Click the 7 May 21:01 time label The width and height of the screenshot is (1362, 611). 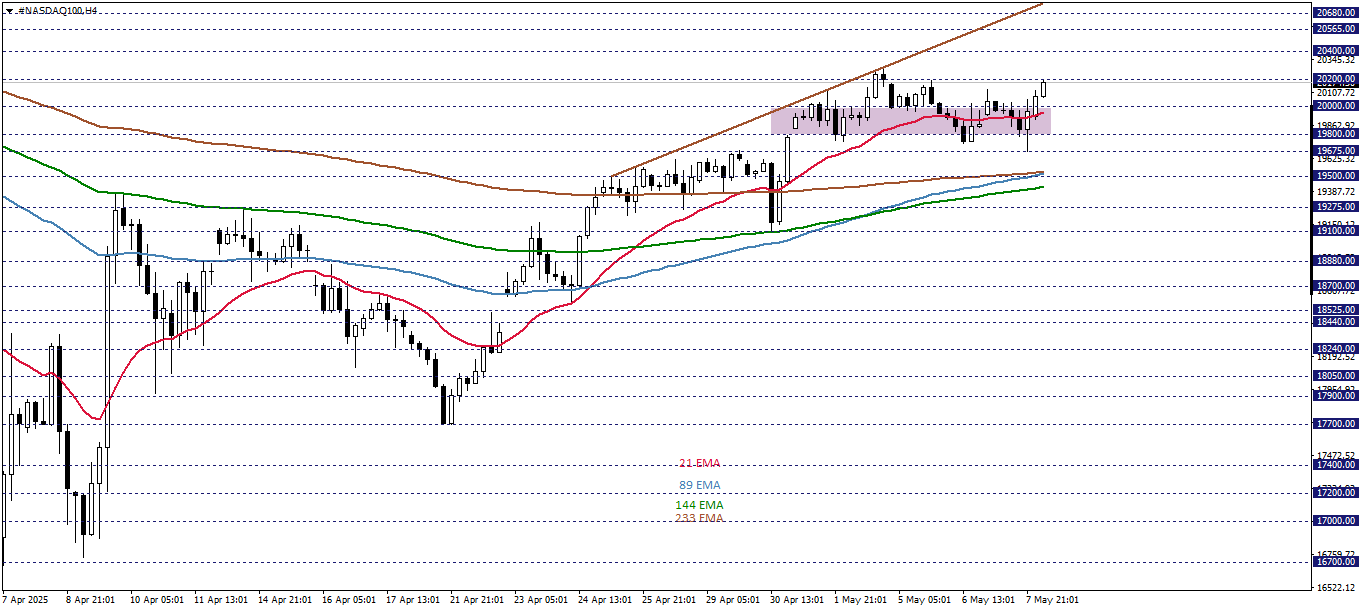[1052, 601]
